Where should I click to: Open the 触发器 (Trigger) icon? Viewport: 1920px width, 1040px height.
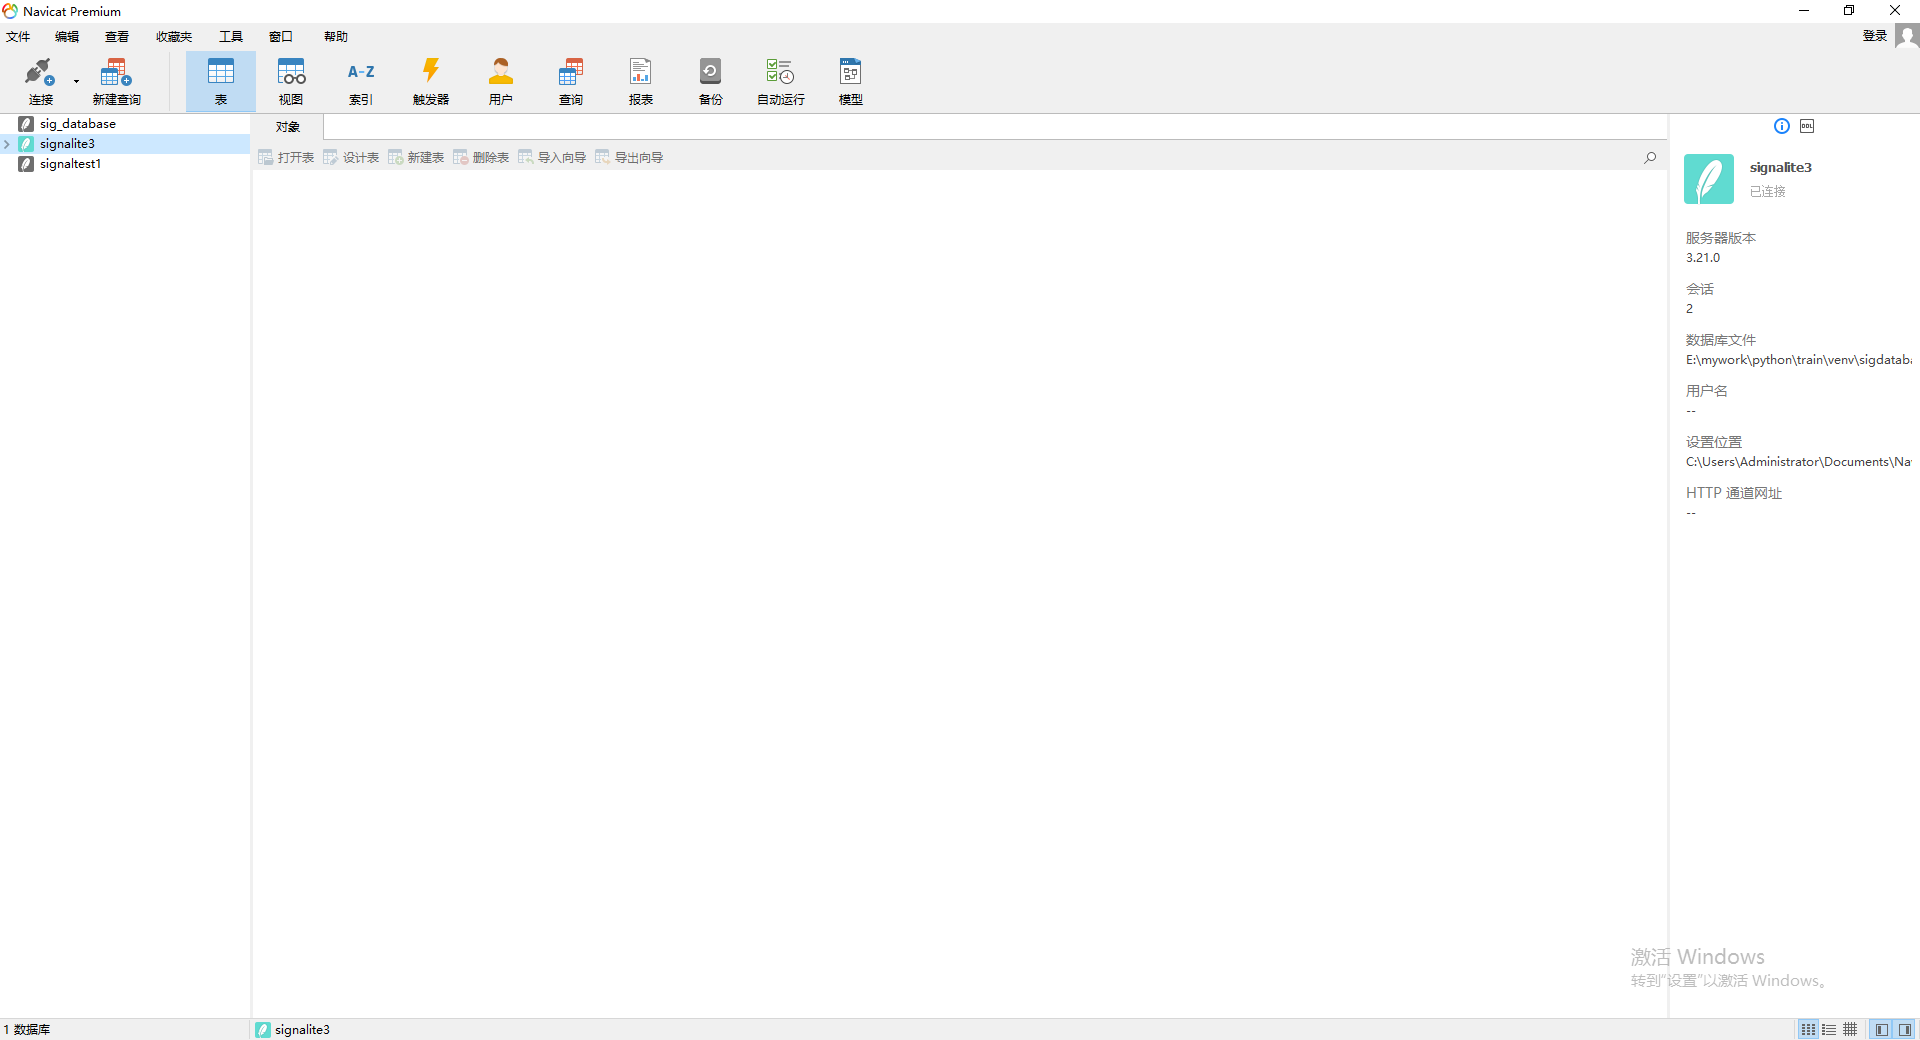pyautogui.click(x=431, y=81)
